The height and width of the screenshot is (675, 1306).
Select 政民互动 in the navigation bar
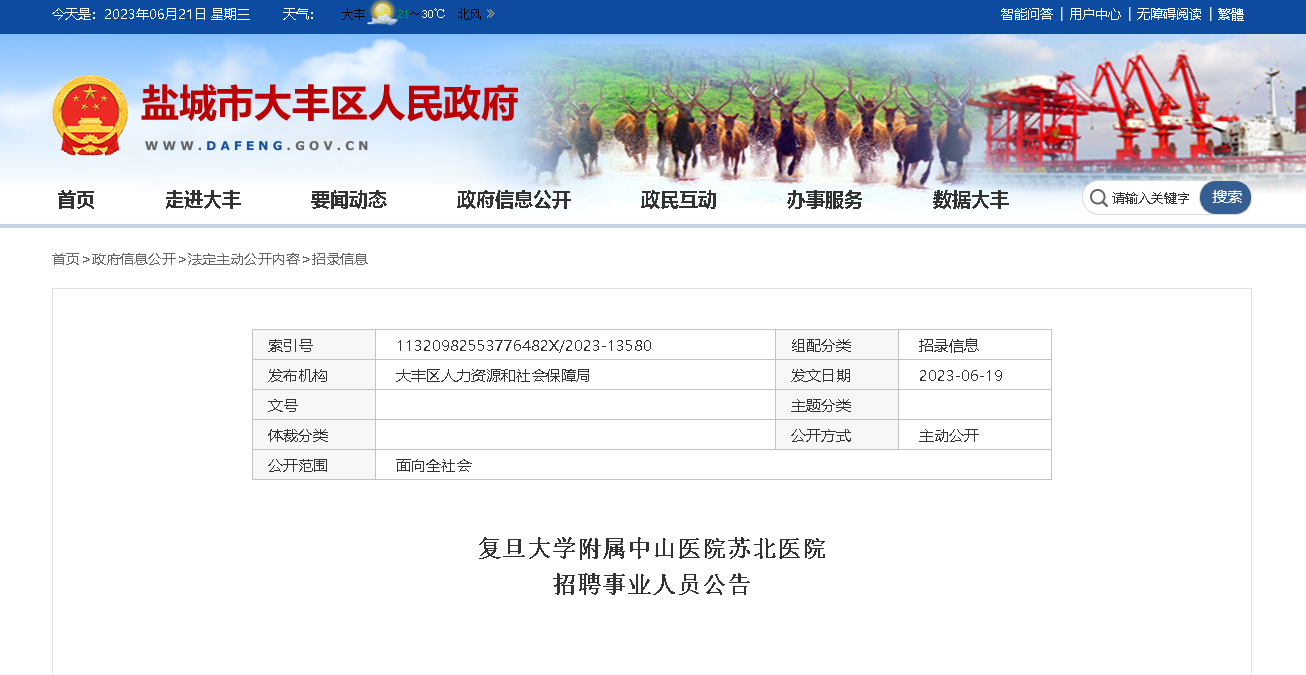click(679, 200)
